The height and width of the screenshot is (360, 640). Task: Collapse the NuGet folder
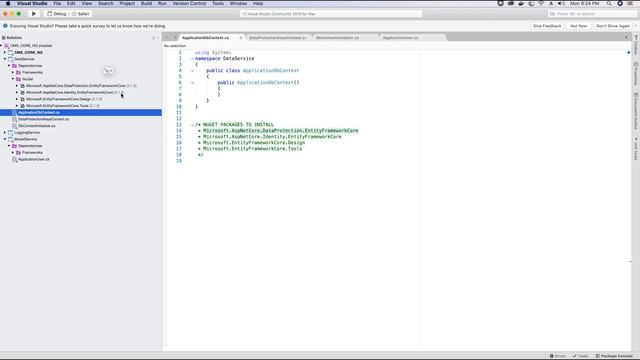coord(13,79)
